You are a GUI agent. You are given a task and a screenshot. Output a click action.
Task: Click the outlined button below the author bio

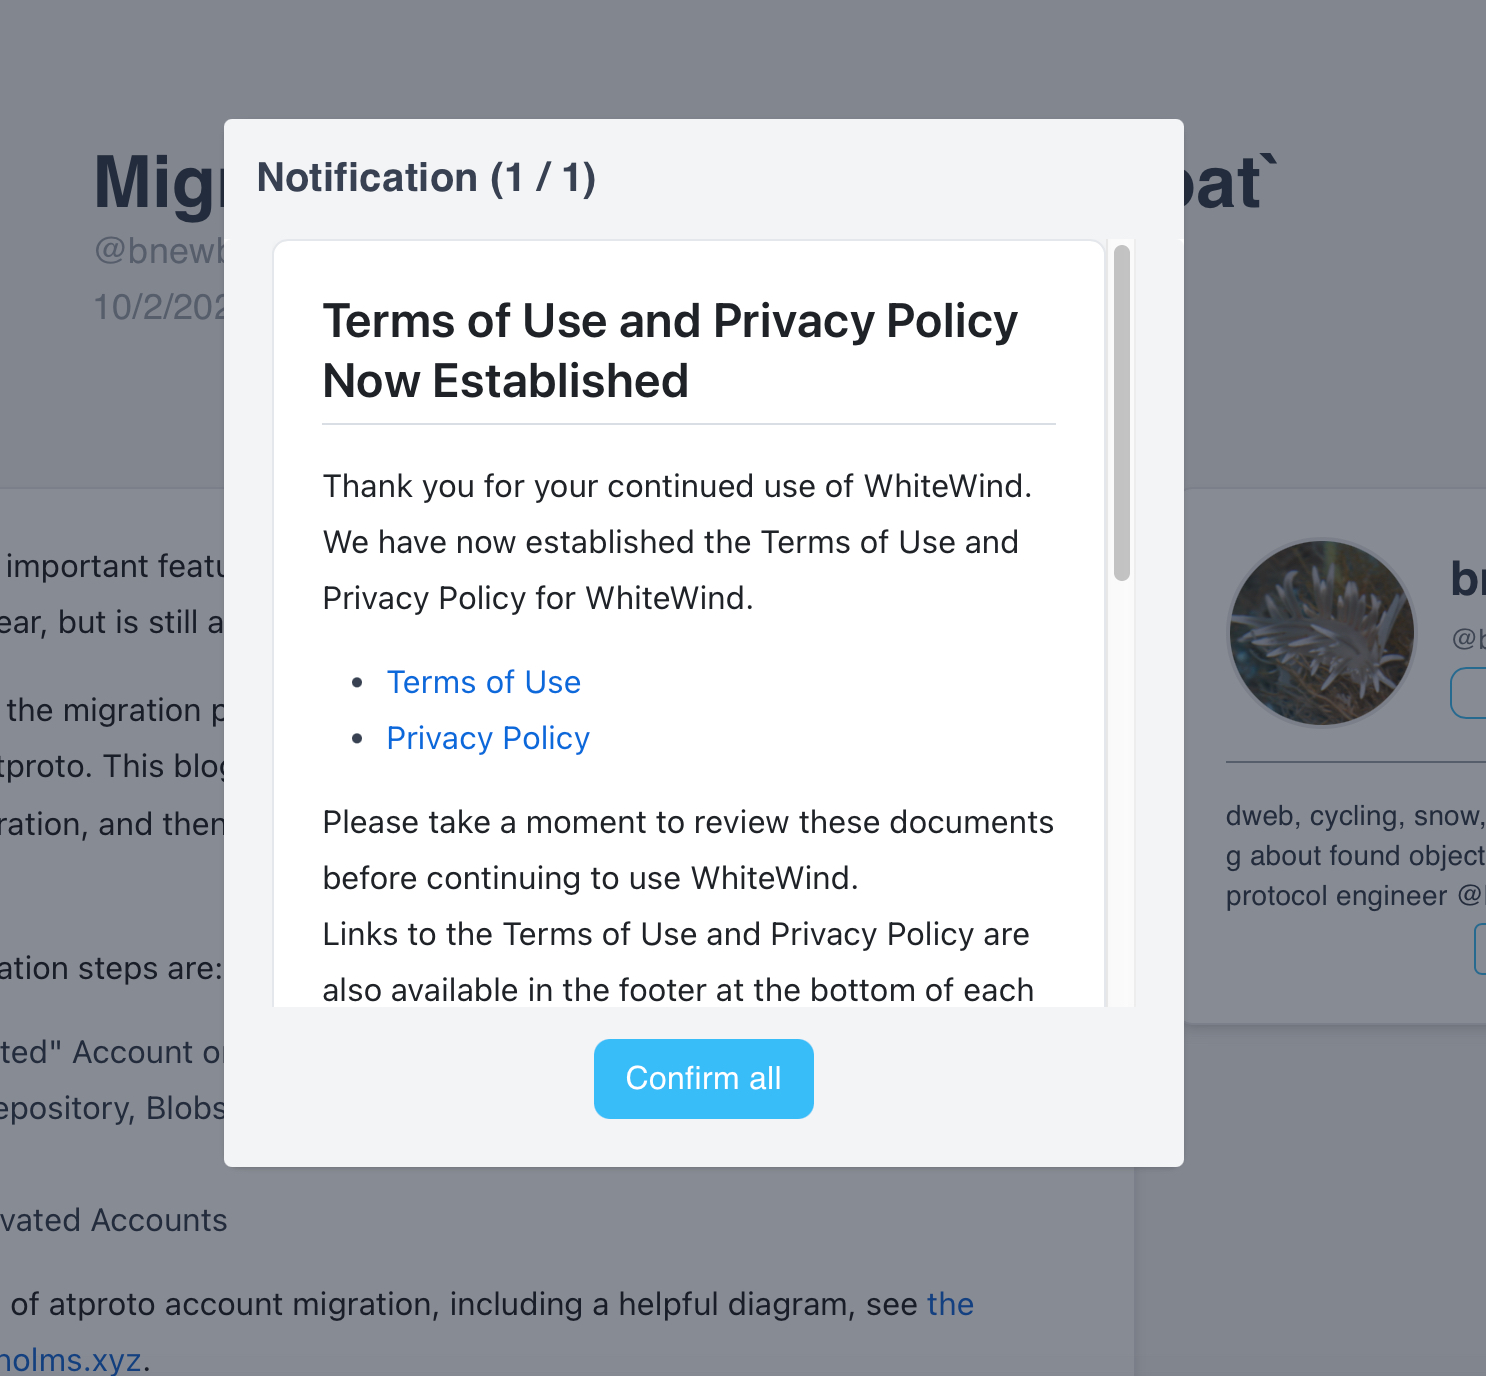tap(1480, 948)
